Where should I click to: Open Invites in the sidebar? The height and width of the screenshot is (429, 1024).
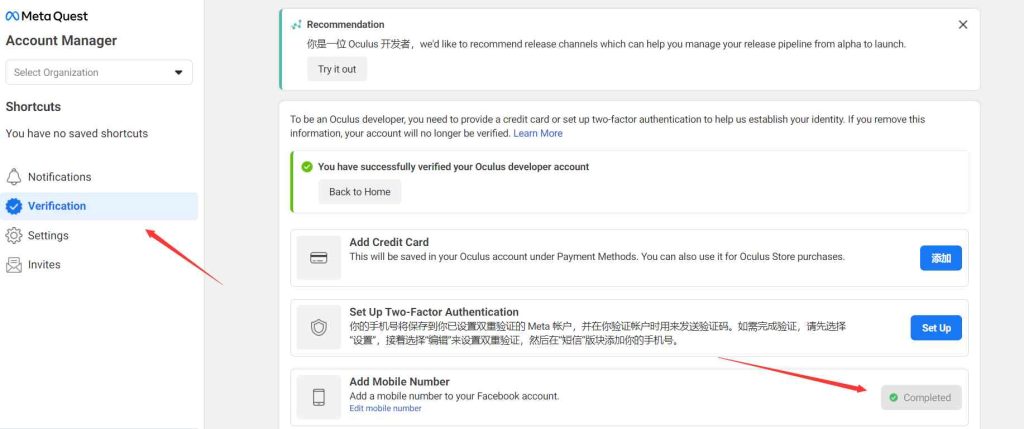click(44, 265)
